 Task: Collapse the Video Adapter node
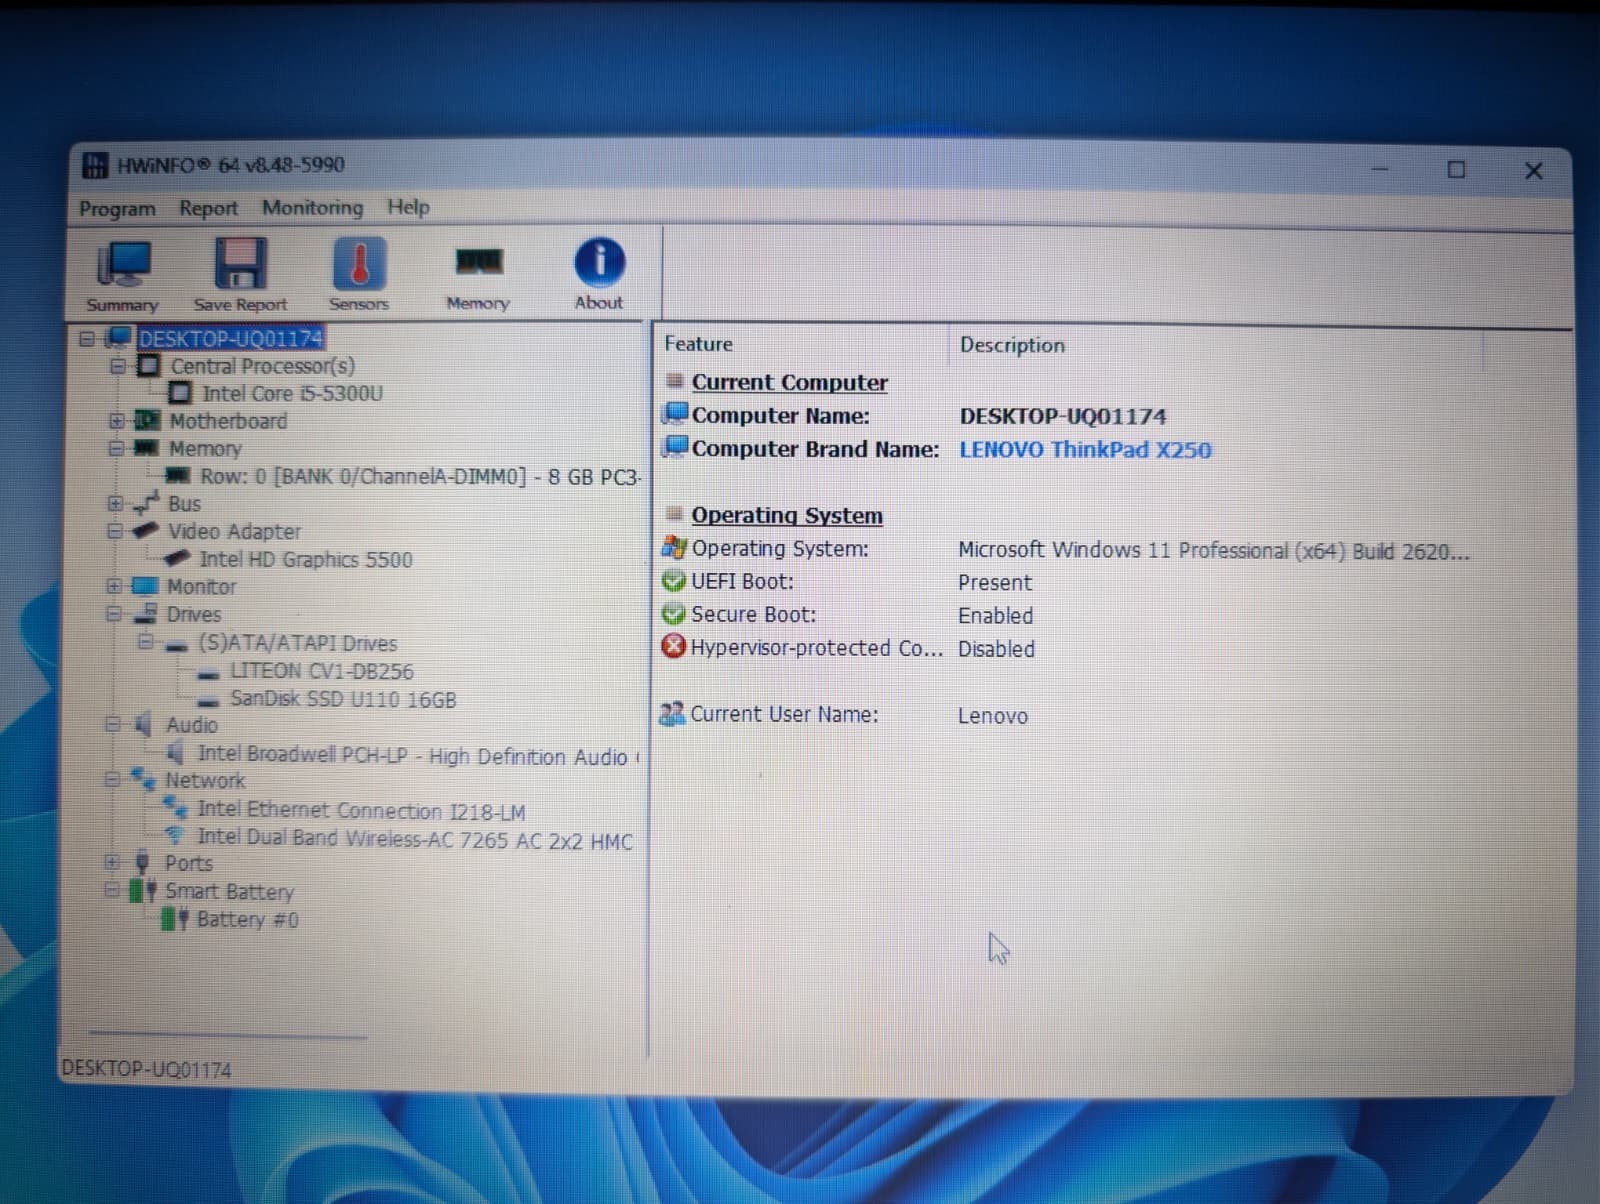(x=115, y=531)
